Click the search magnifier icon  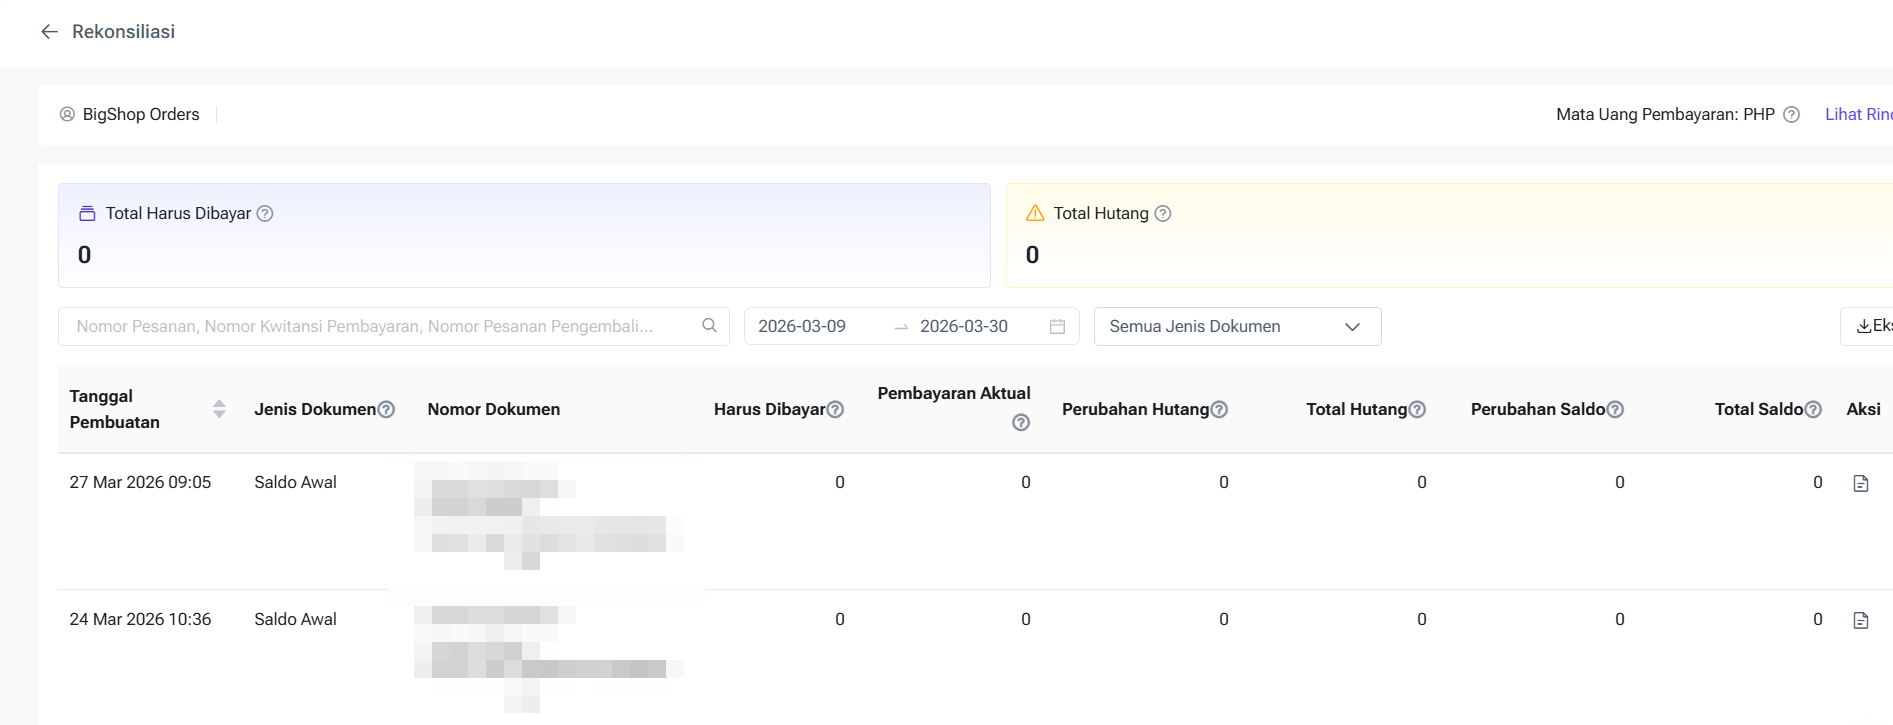click(709, 326)
